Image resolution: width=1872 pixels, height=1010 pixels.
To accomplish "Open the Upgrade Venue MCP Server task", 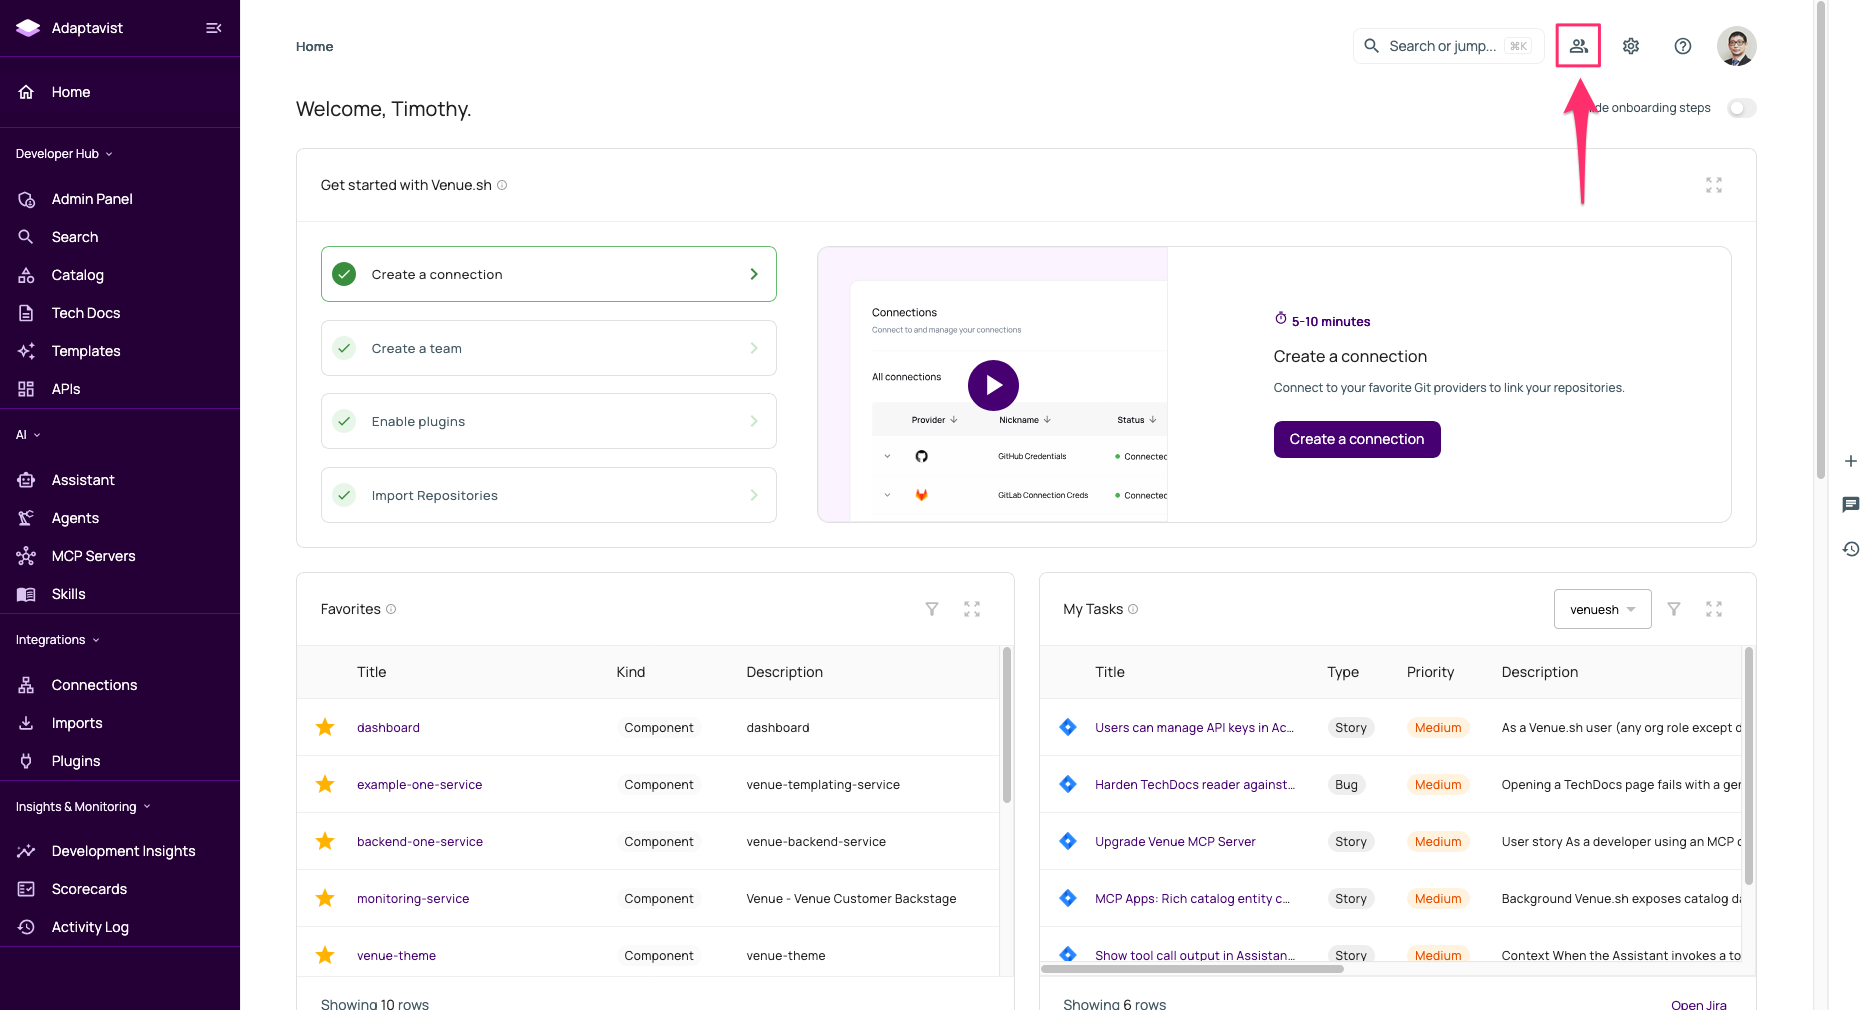I will pos(1175,842).
